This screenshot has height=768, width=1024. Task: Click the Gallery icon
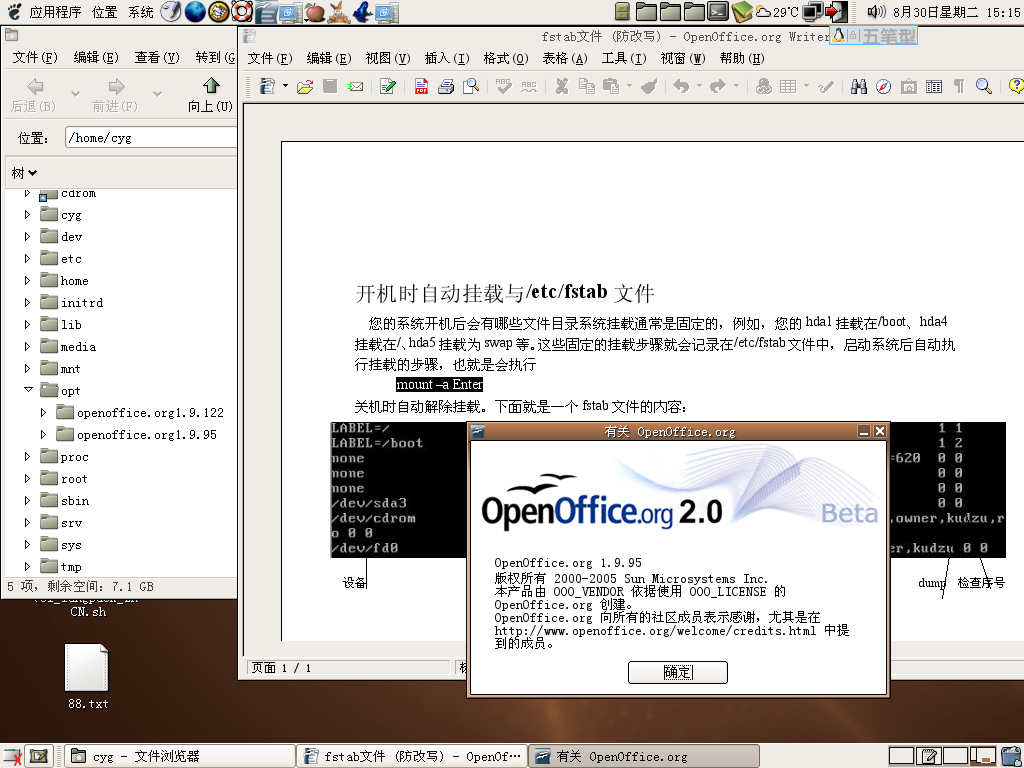pyautogui.click(x=908, y=86)
